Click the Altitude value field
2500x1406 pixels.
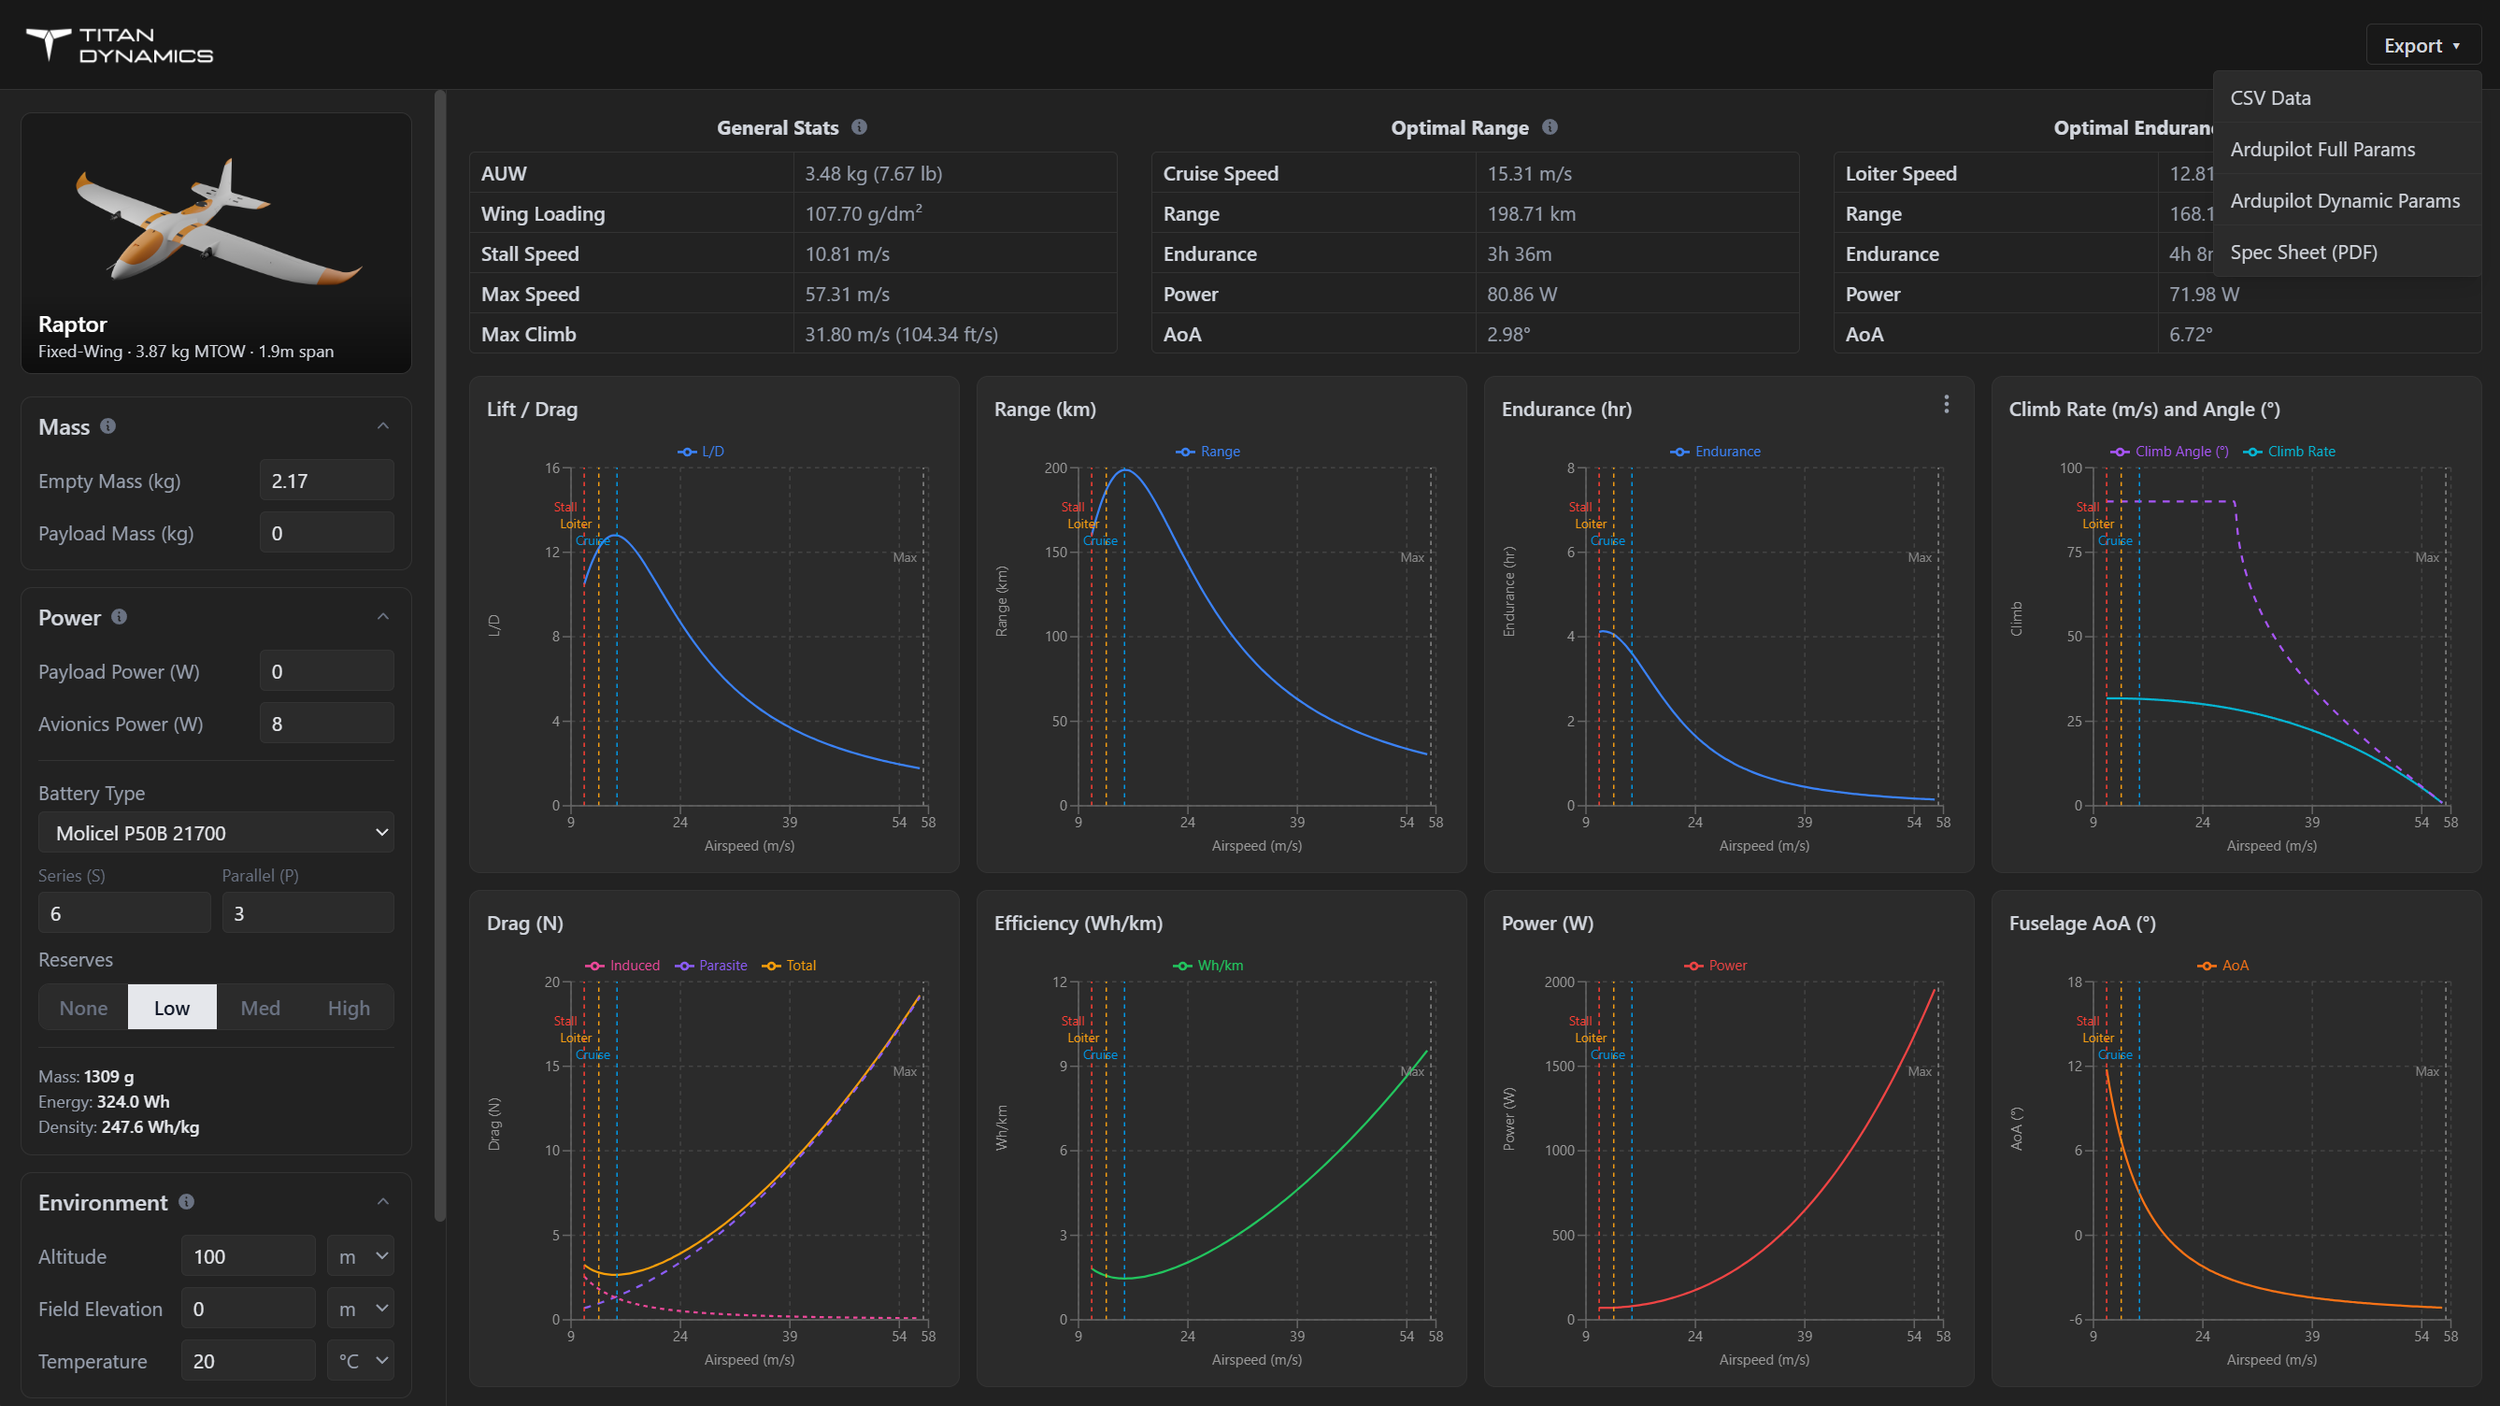click(x=248, y=1257)
